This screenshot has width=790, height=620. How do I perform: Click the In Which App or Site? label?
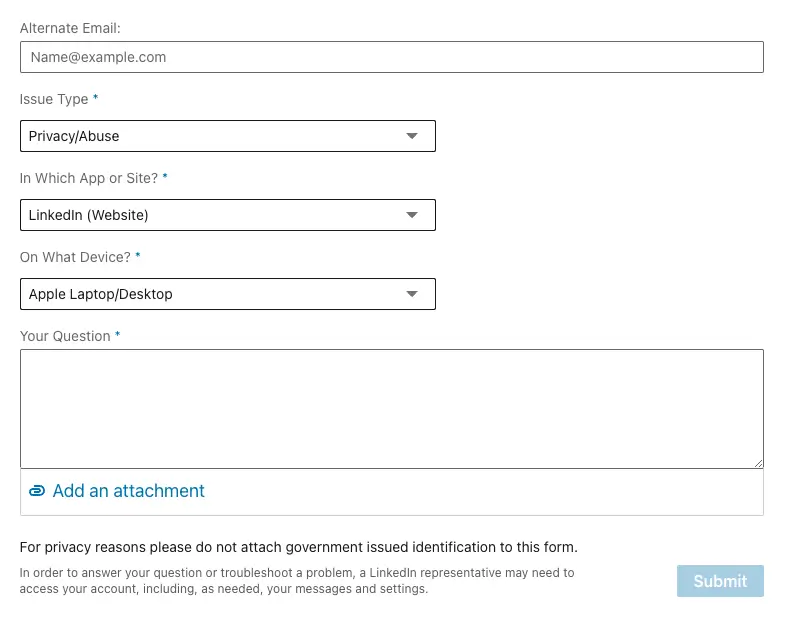[x=89, y=178]
